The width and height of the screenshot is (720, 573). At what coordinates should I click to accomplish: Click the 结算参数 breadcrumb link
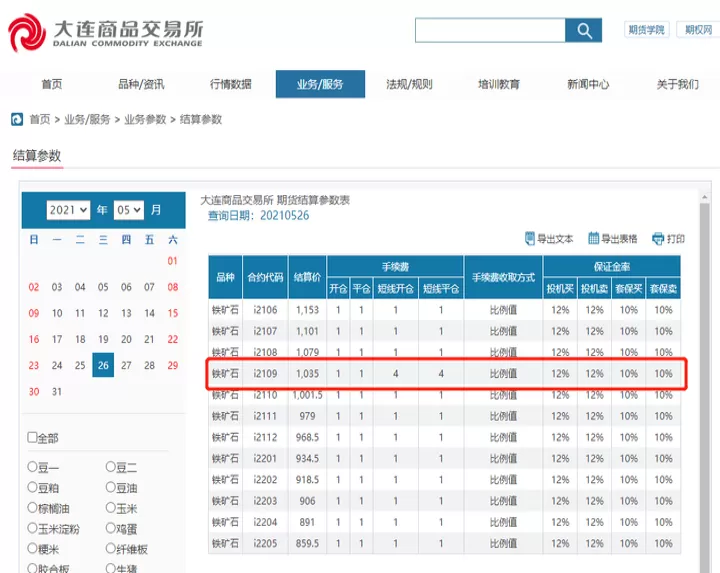(x=201, y=119)
